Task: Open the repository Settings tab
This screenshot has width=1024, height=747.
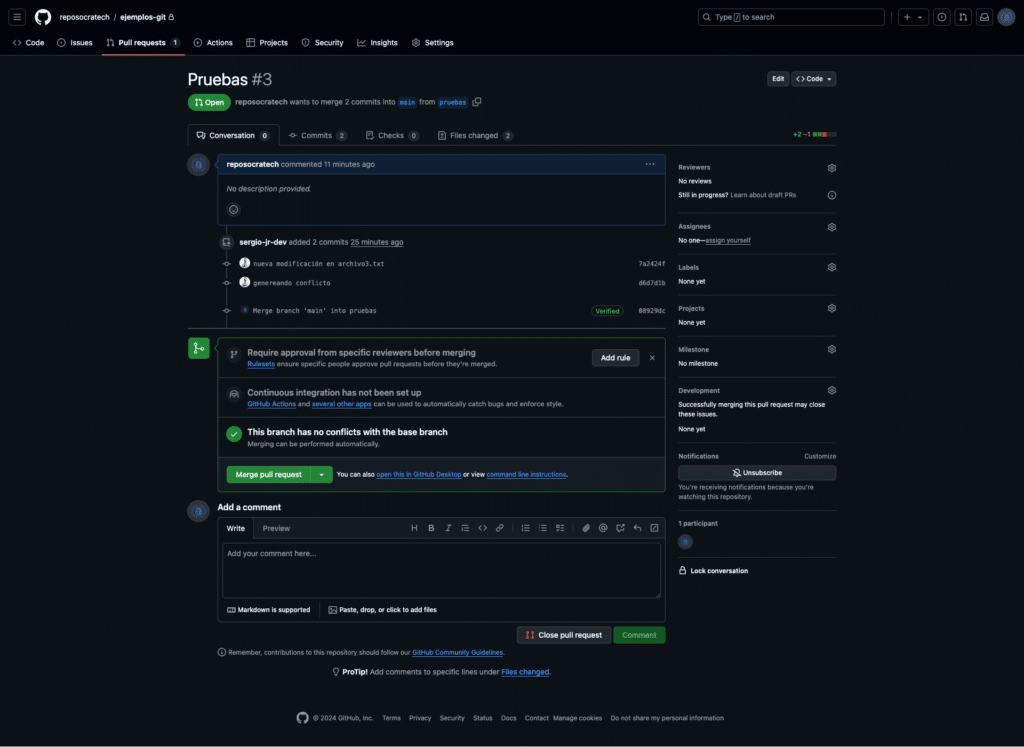Action: pos(432,42)
